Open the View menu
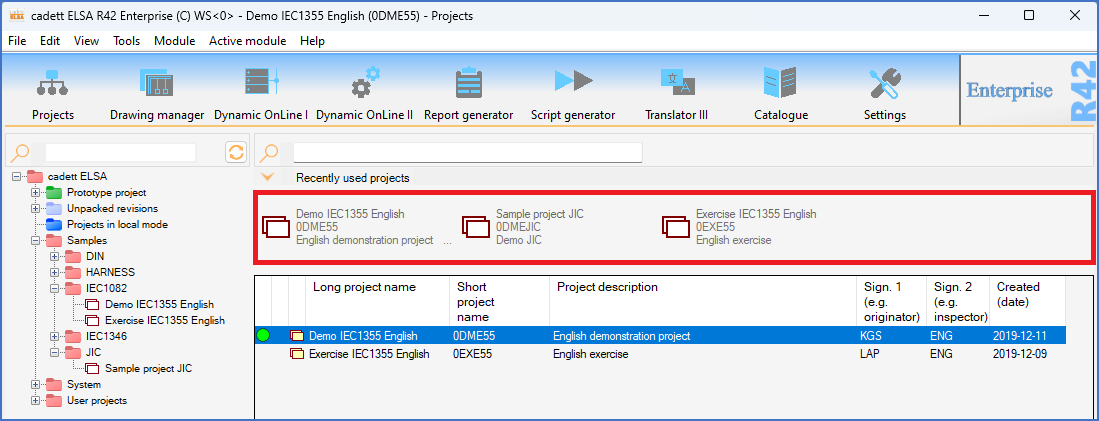Viewport: 1099px width, 421px height. (86, 41)
